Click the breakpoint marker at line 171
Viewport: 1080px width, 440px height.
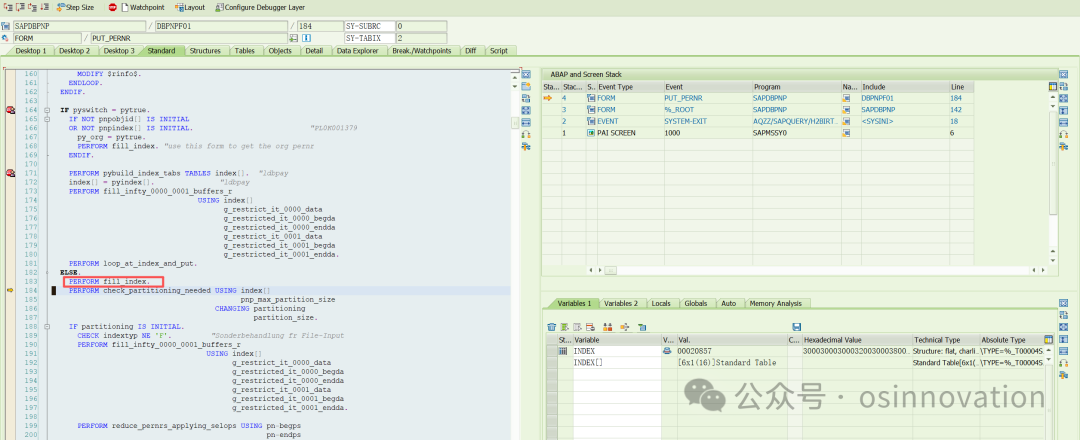tap(10, 173)
